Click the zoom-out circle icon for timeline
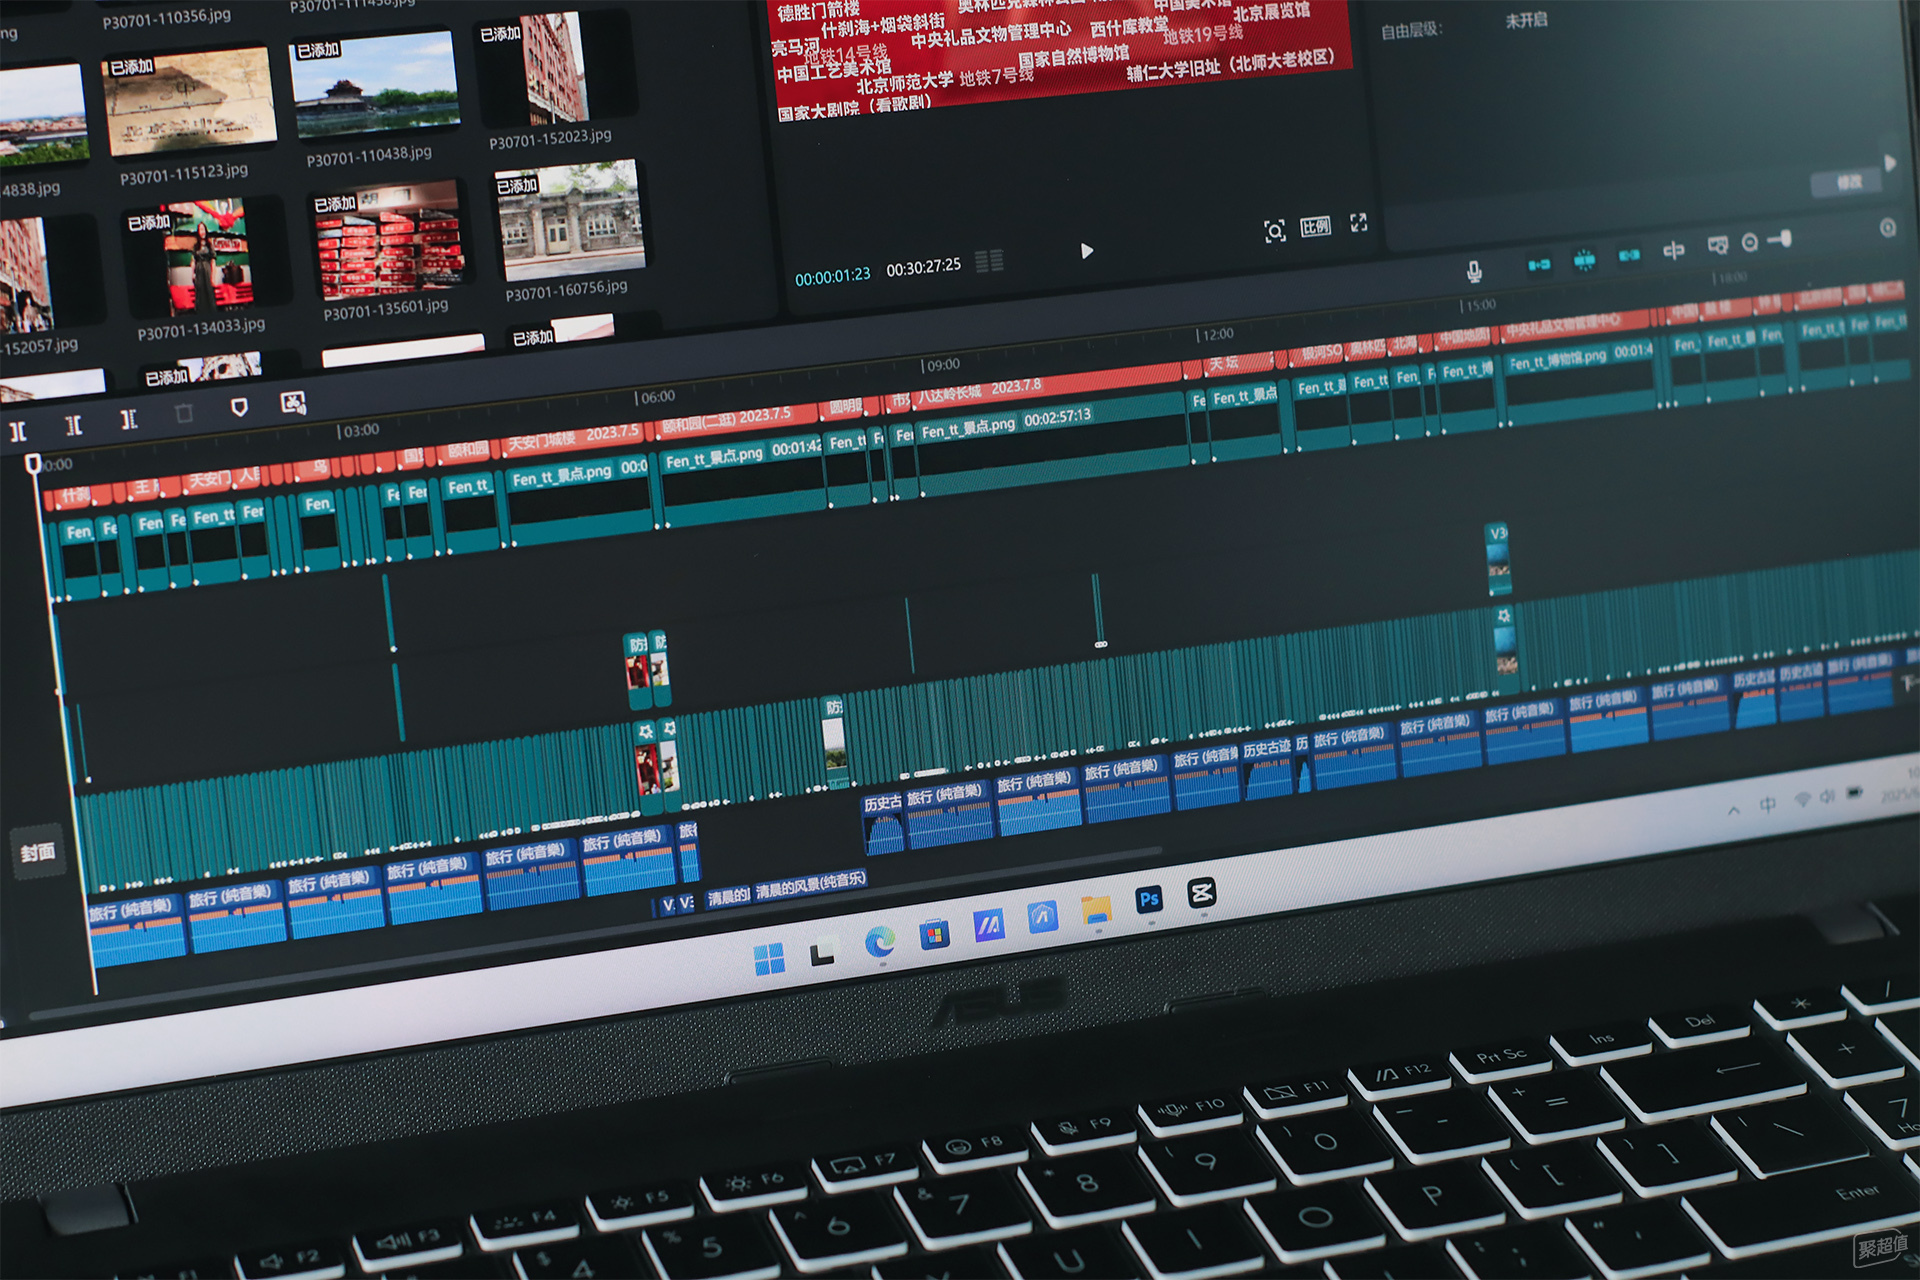Image resolution: width=1920 pixels, height=1280 pixels. [x=1750, y=242]
